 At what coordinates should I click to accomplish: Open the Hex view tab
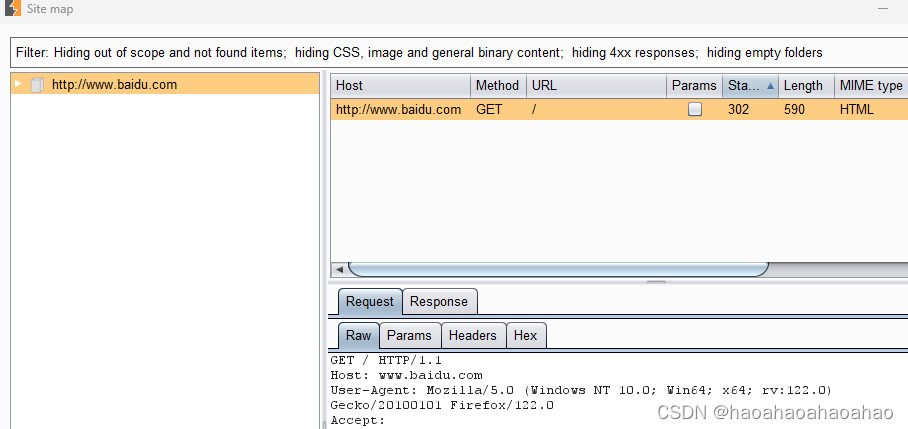tap(525, 335)
